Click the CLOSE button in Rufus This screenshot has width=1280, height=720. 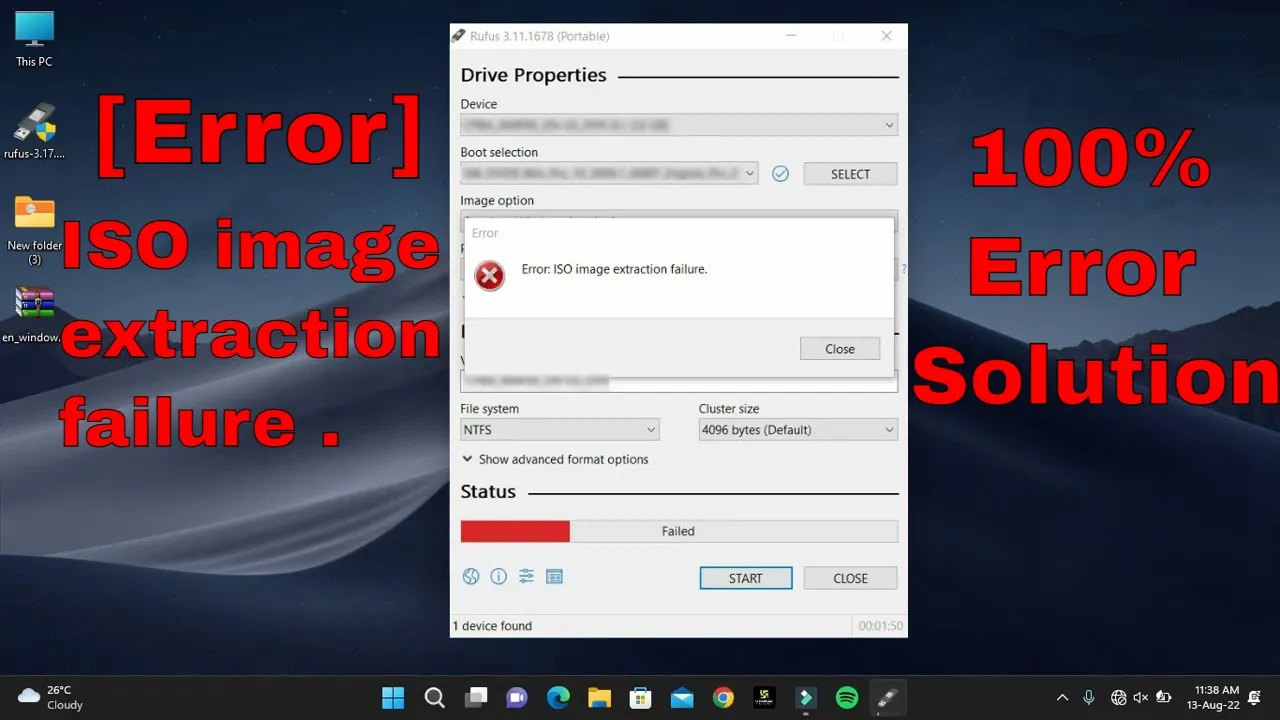850,578
